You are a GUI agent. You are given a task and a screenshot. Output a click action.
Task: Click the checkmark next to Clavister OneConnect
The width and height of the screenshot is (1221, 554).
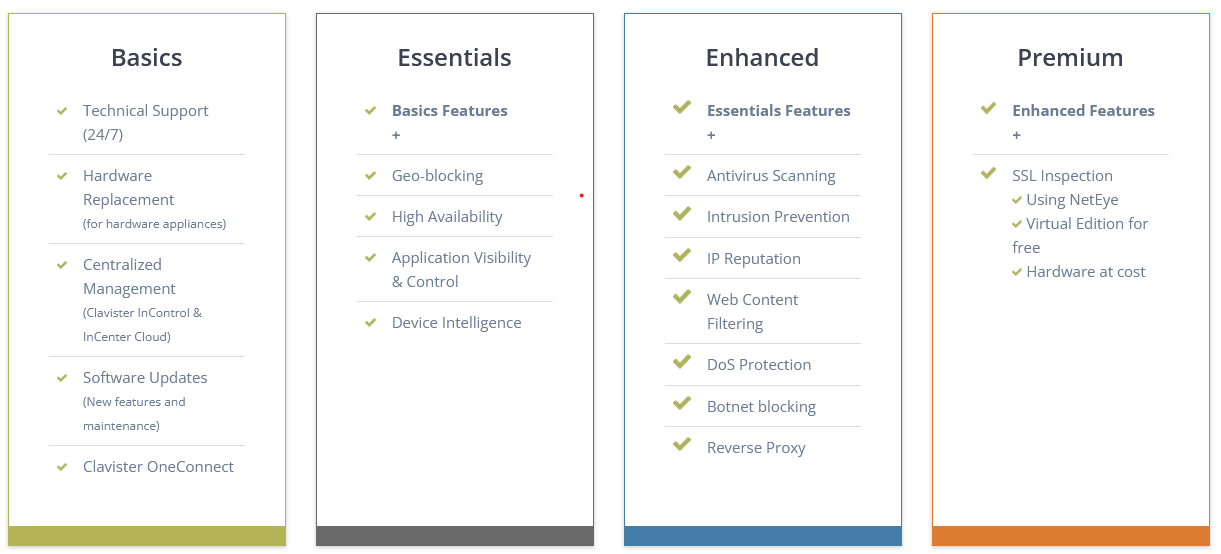tap(62, 467)
